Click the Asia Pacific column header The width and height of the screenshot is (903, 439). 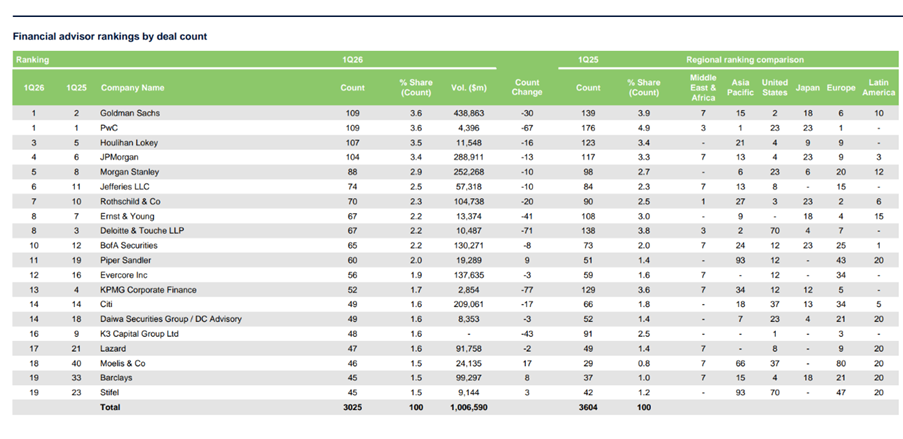742,88
